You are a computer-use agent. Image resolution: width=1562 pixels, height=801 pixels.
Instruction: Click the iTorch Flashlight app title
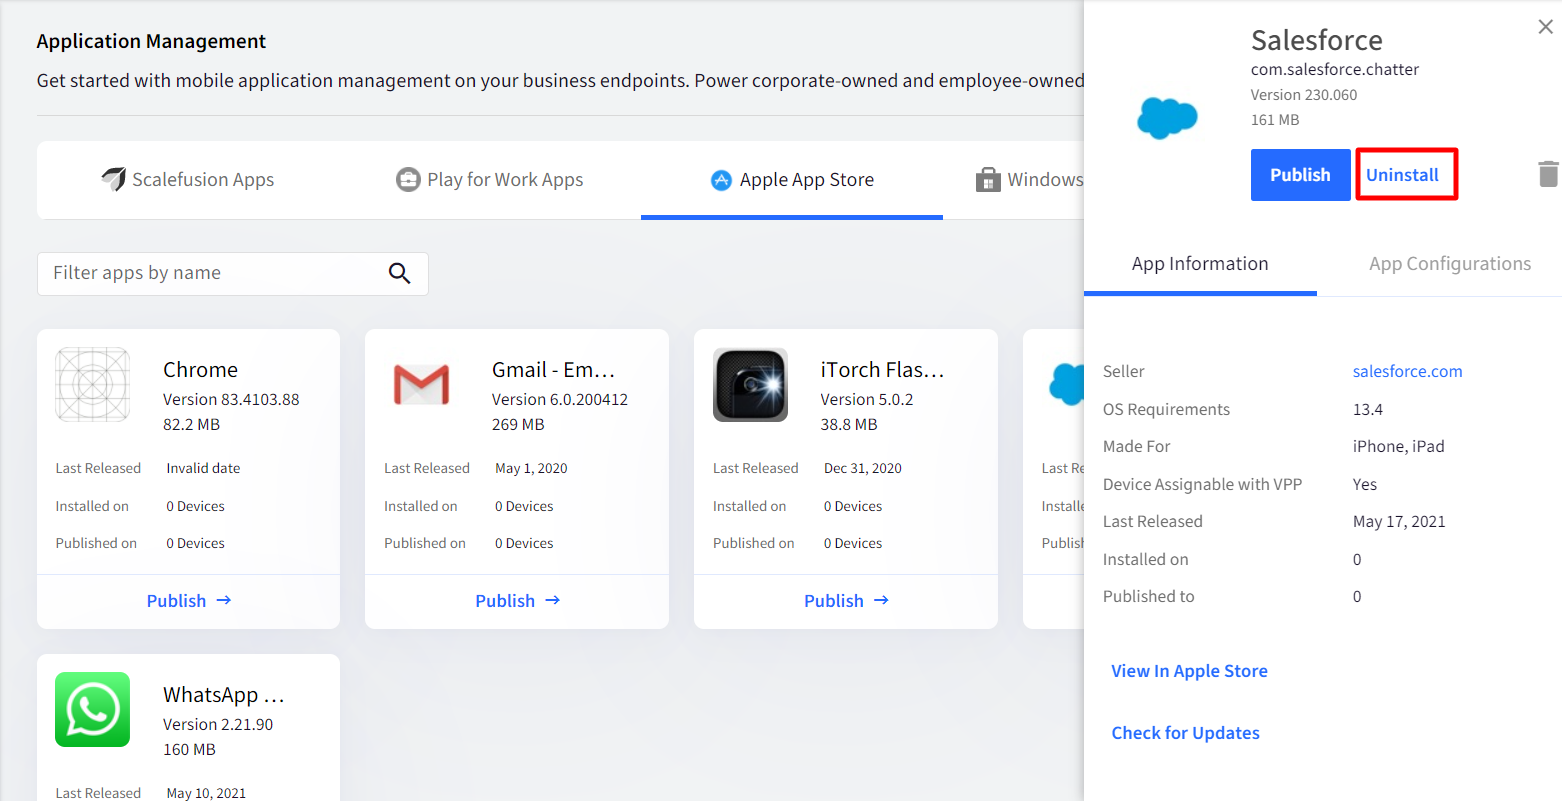pos(882,370)
